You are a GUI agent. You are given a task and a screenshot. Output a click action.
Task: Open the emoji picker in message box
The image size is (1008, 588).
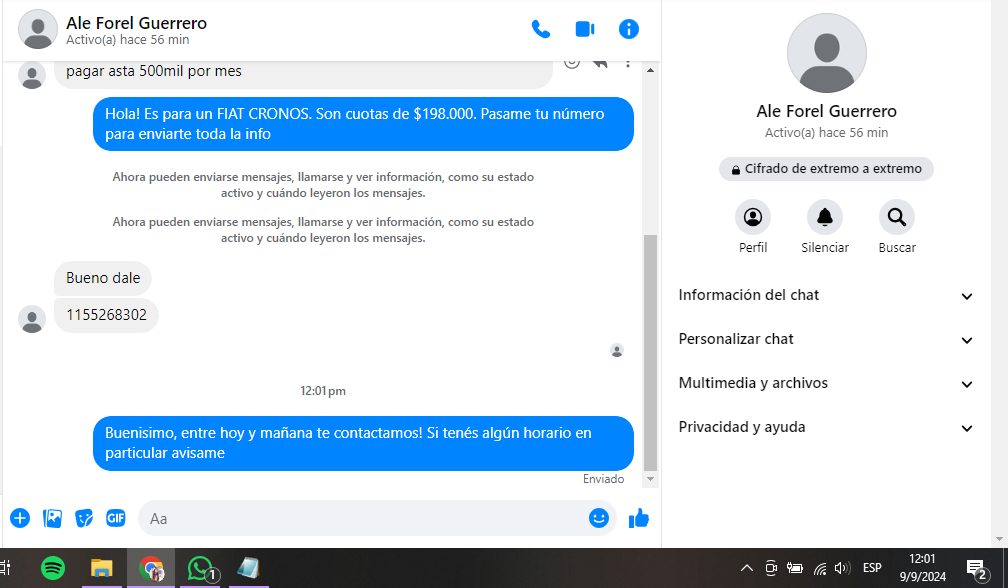(598, 518)
